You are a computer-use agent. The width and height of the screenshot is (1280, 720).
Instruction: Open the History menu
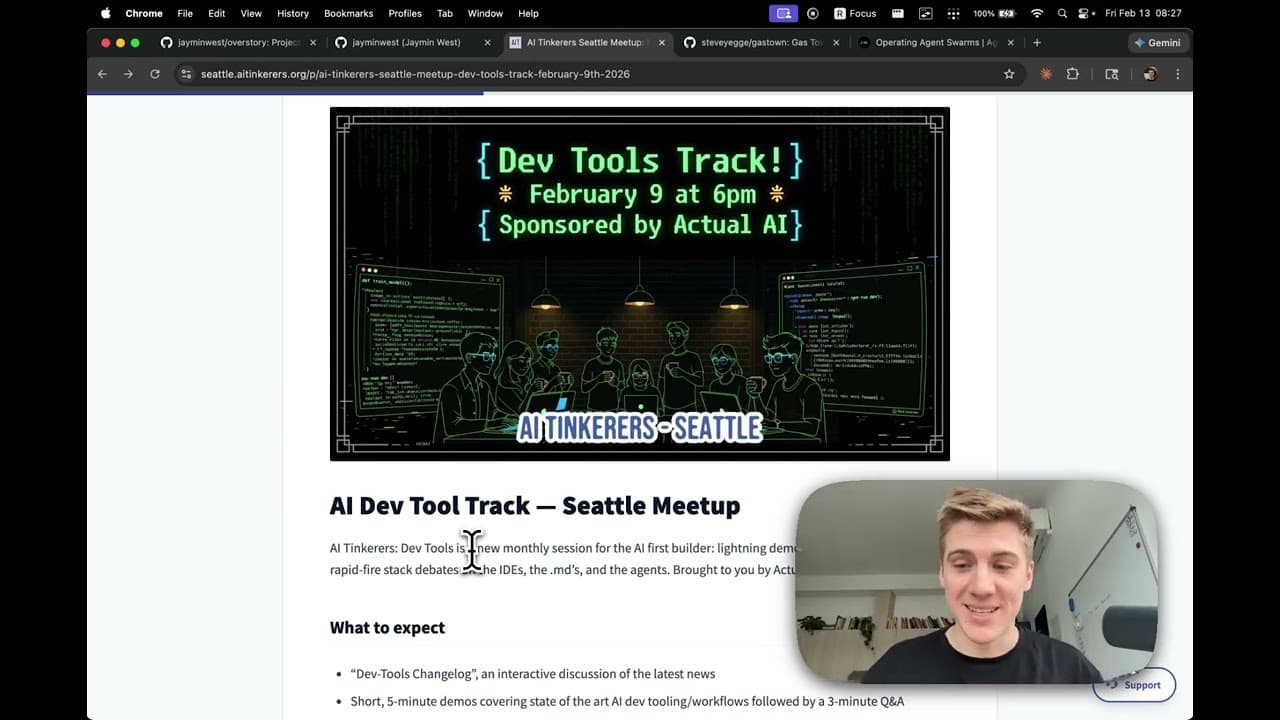click(x=292, y=13)
